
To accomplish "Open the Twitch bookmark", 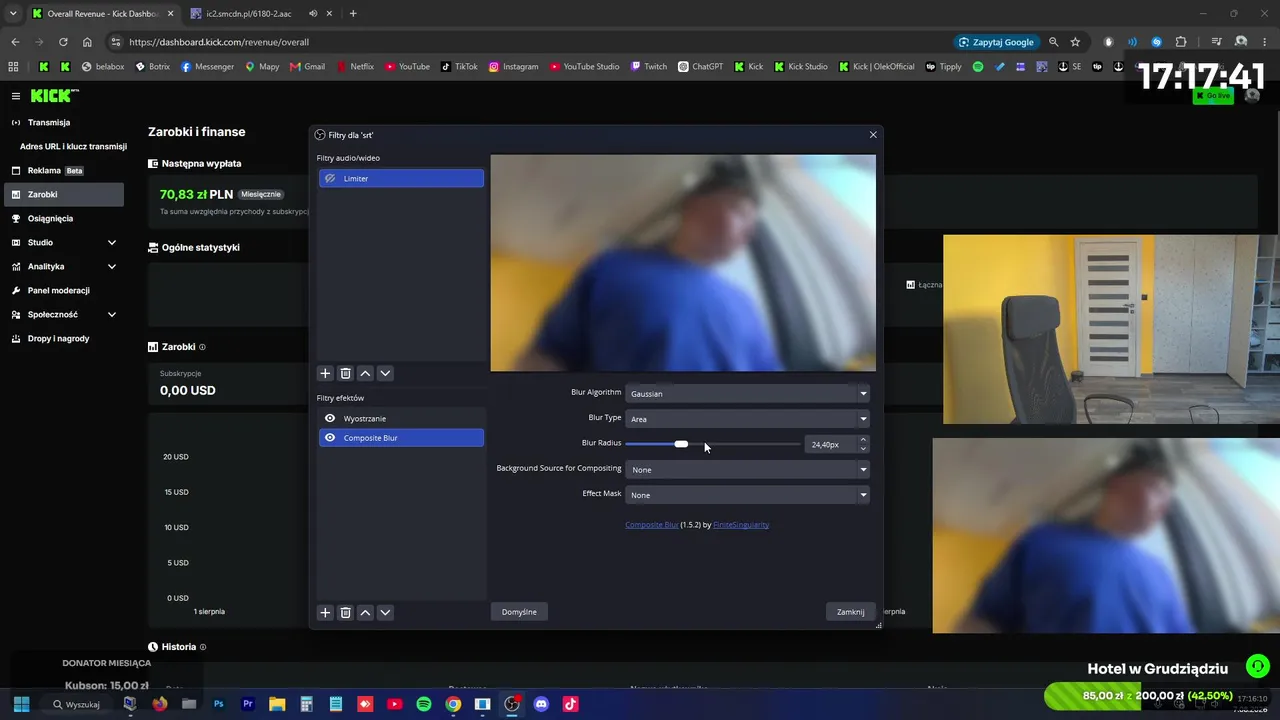I will coord(649,67).
